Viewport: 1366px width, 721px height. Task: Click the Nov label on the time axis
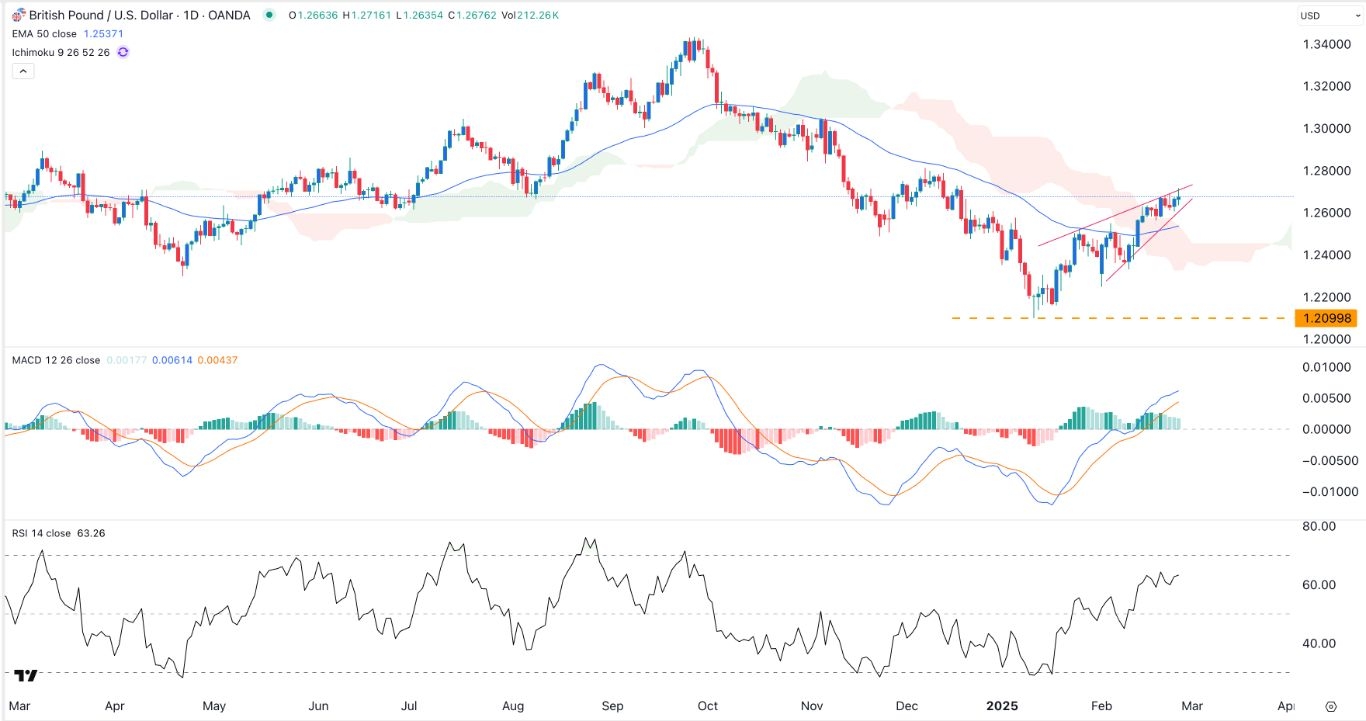click(x=810, y=706)
